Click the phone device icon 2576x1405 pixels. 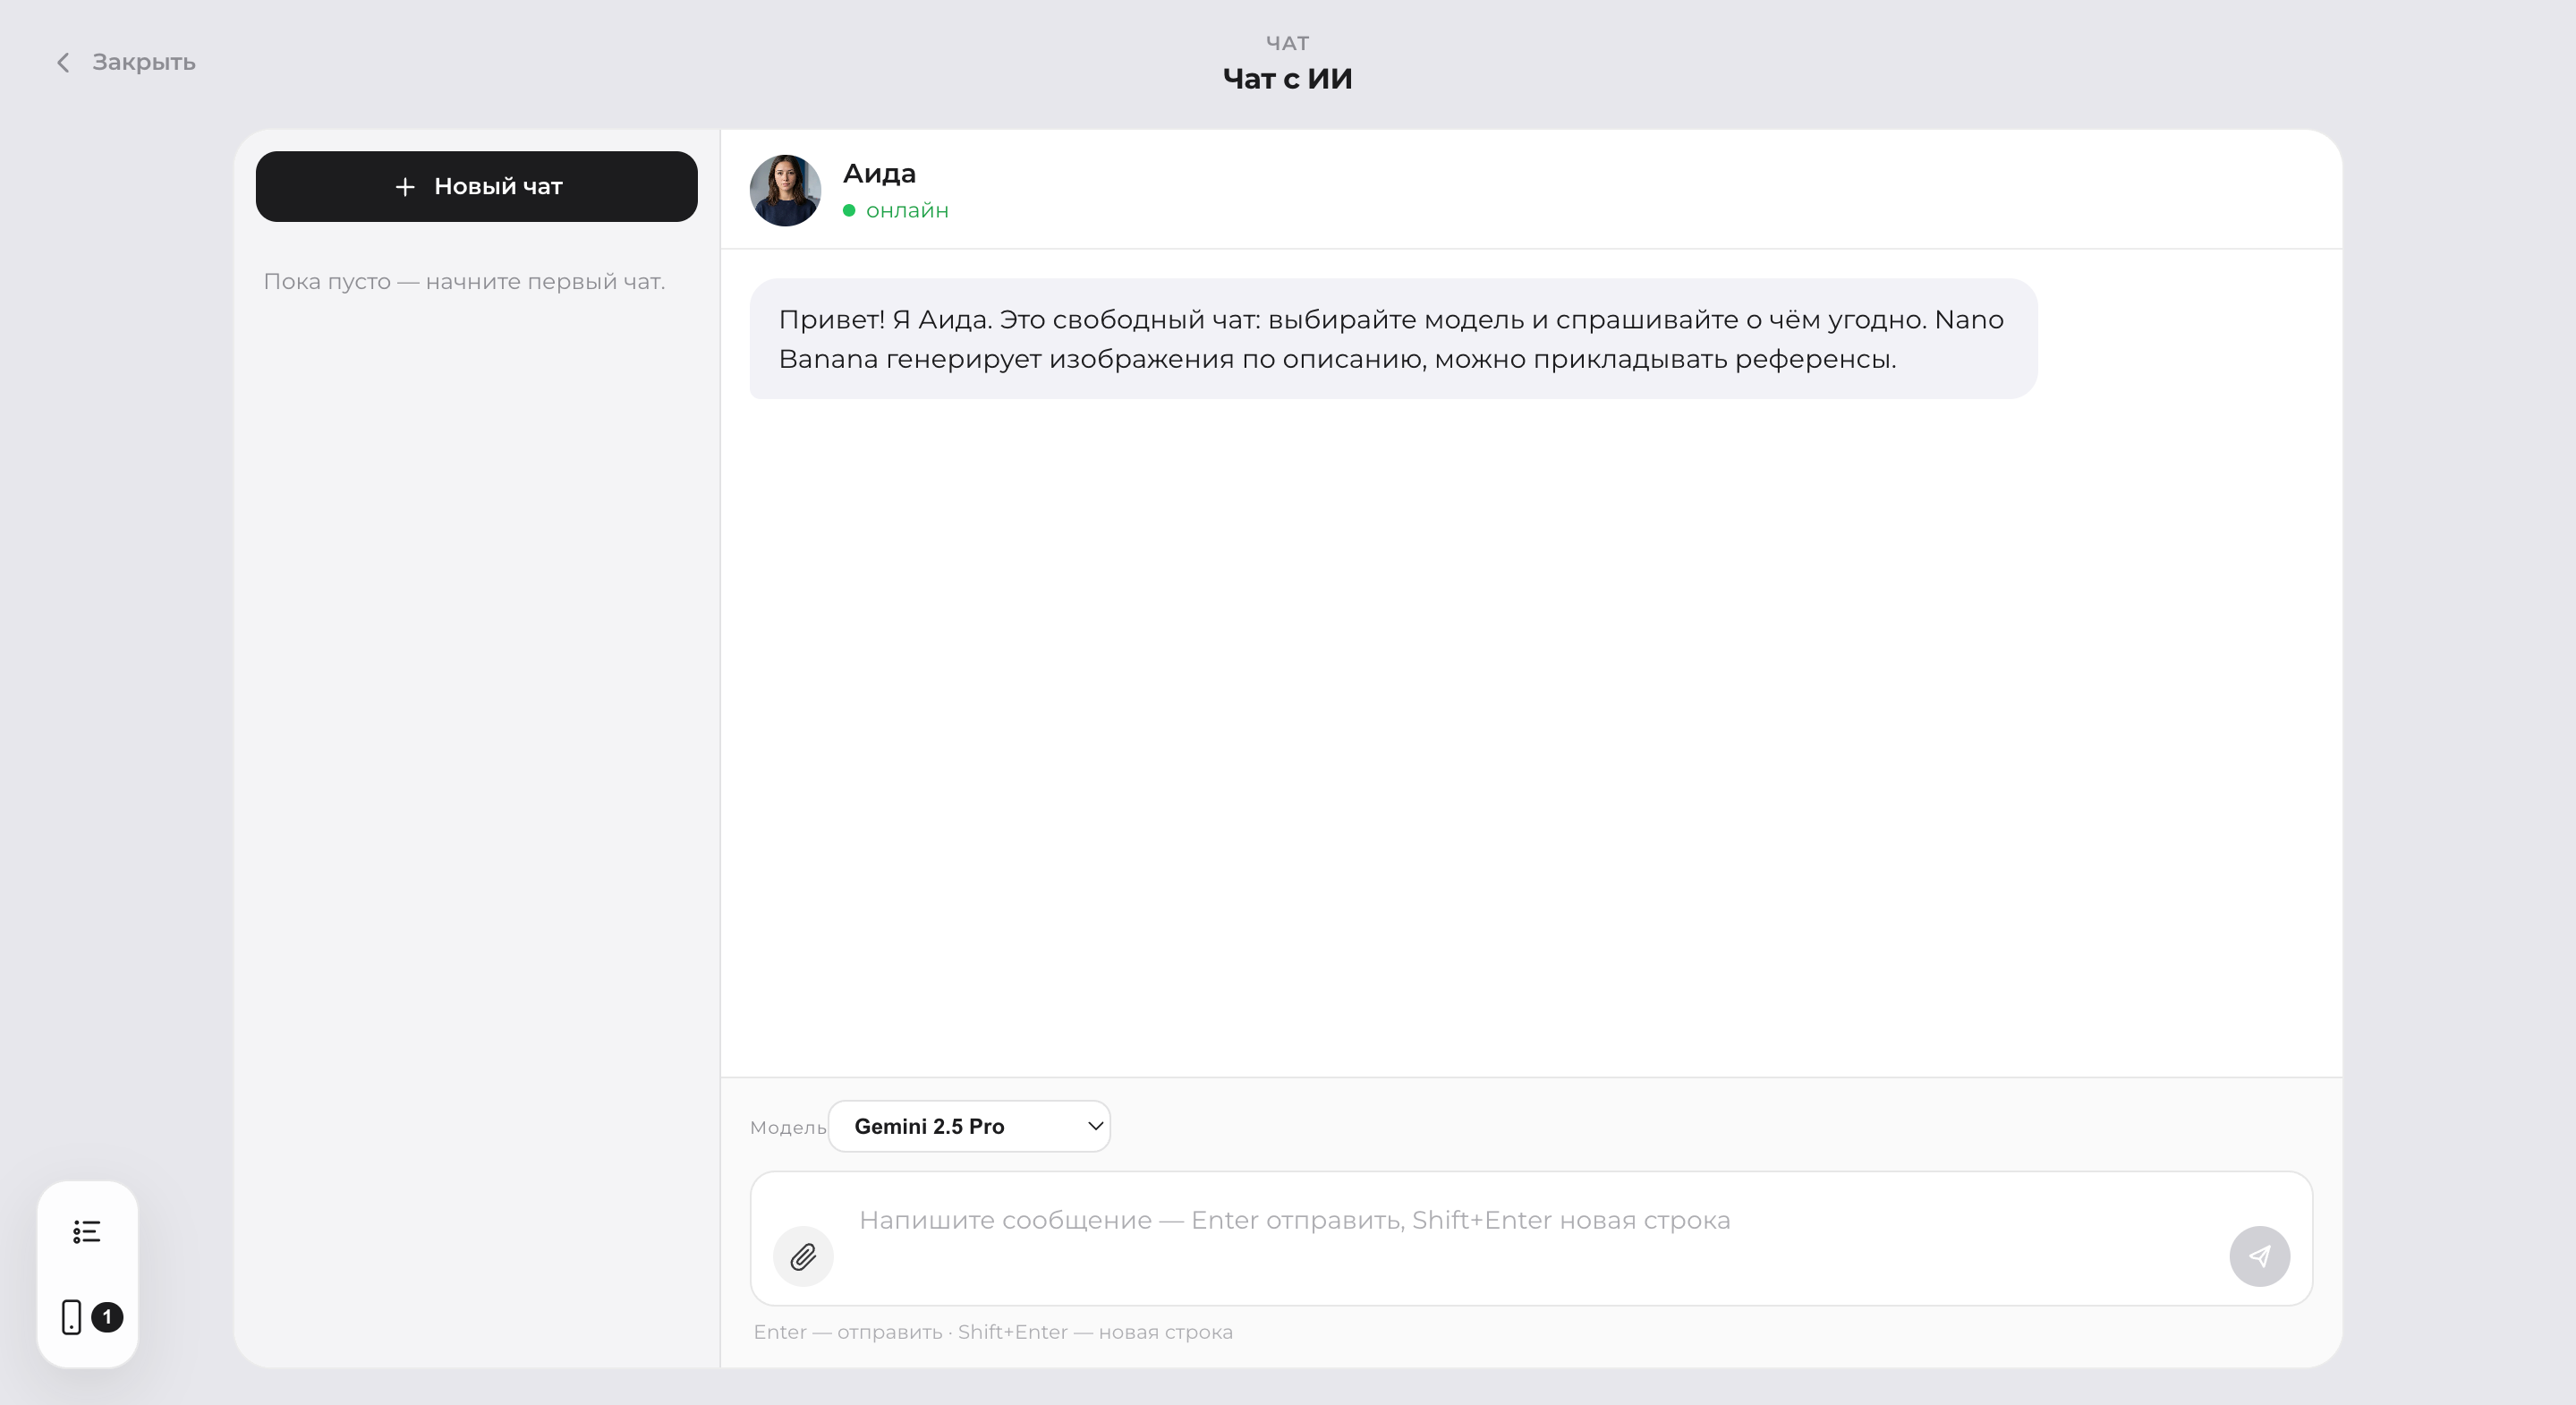71,1317
